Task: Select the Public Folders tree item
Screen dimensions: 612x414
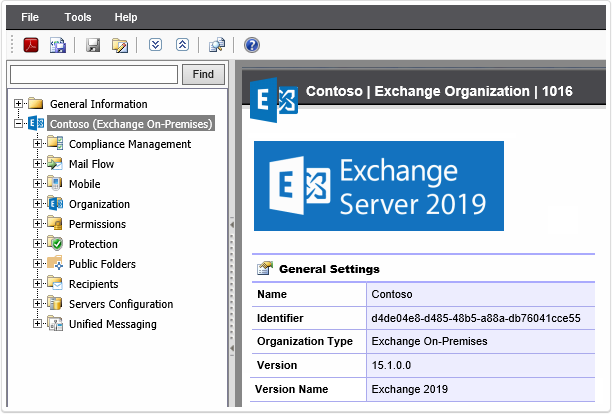Action: pos(102,264)
